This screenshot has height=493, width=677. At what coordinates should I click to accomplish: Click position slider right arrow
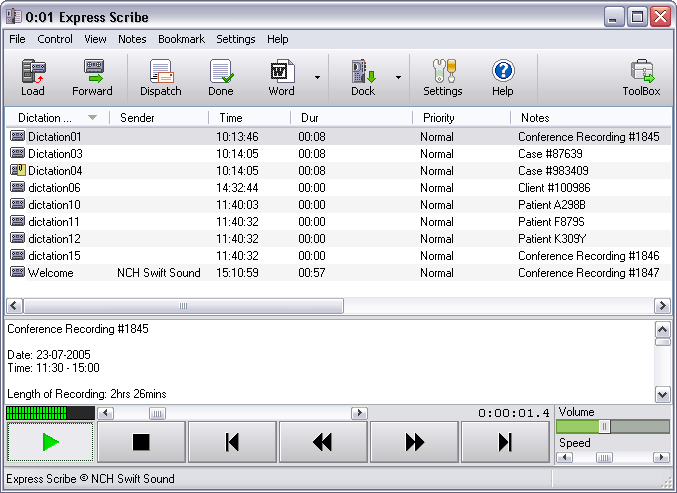(x=359, y=413)
